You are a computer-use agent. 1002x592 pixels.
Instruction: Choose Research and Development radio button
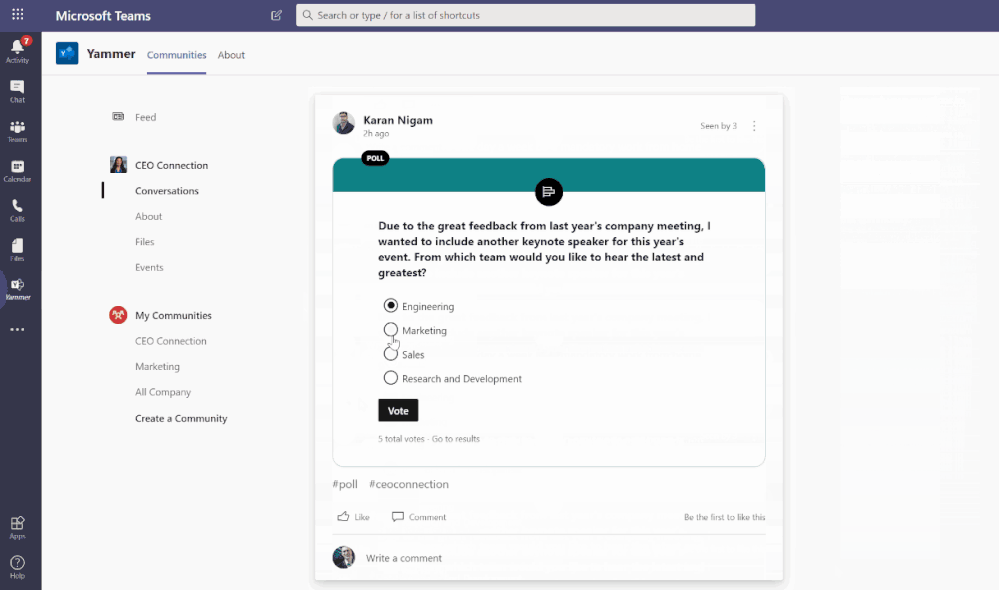391,378
